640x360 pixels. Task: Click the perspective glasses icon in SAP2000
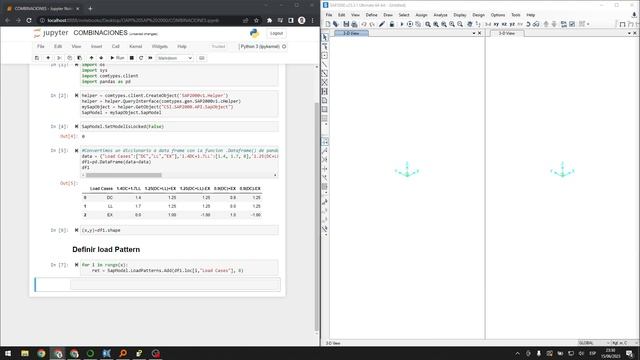click(x=536, y=24)
